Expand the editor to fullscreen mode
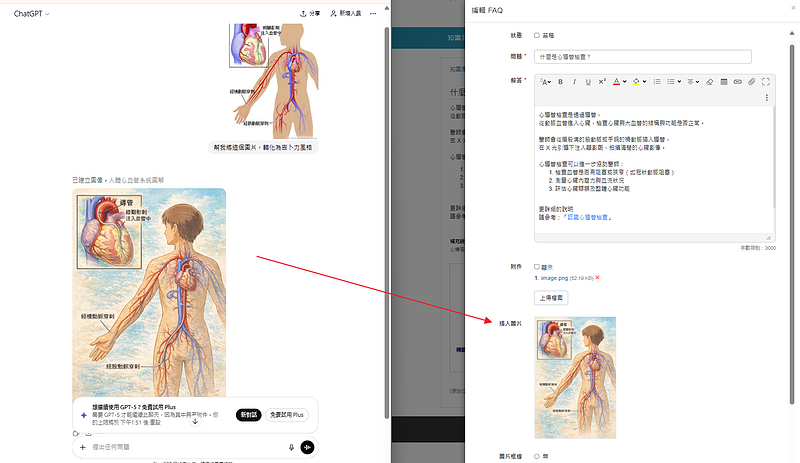Image resolution: width=800 pixels, height=463 pixels. click(x=766, y=81)
